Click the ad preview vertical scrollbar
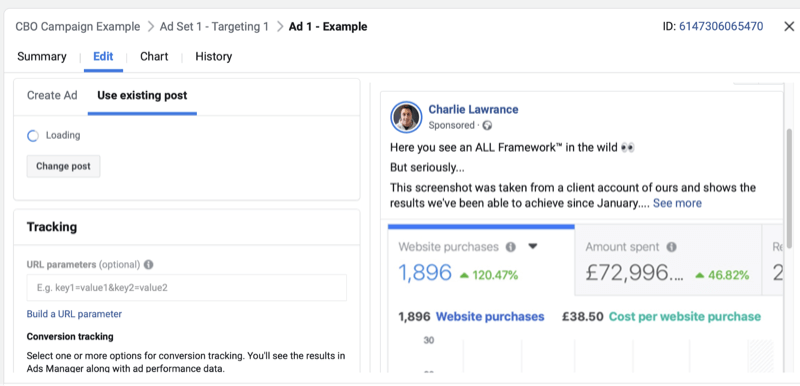800x386 pixels. (790, 186)
